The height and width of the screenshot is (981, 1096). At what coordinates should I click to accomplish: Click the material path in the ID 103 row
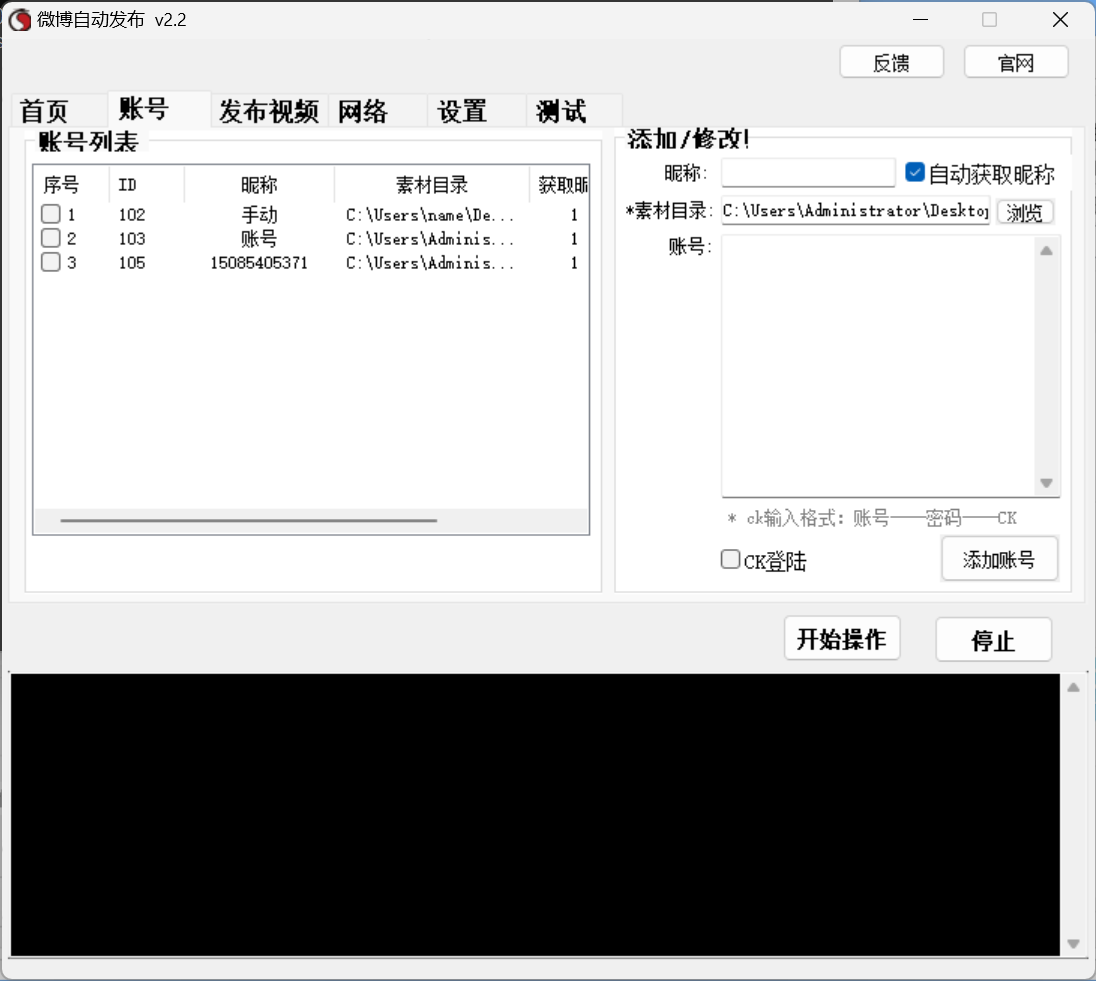click(430, 238)
